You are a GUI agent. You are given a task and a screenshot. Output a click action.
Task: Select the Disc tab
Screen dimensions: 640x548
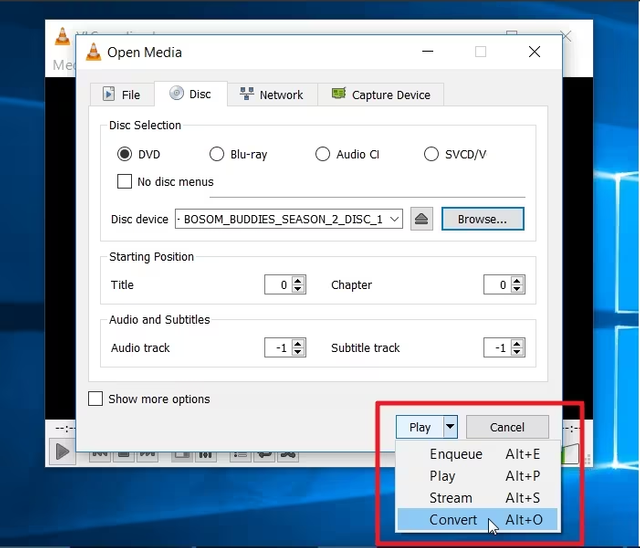coord(191,94)
